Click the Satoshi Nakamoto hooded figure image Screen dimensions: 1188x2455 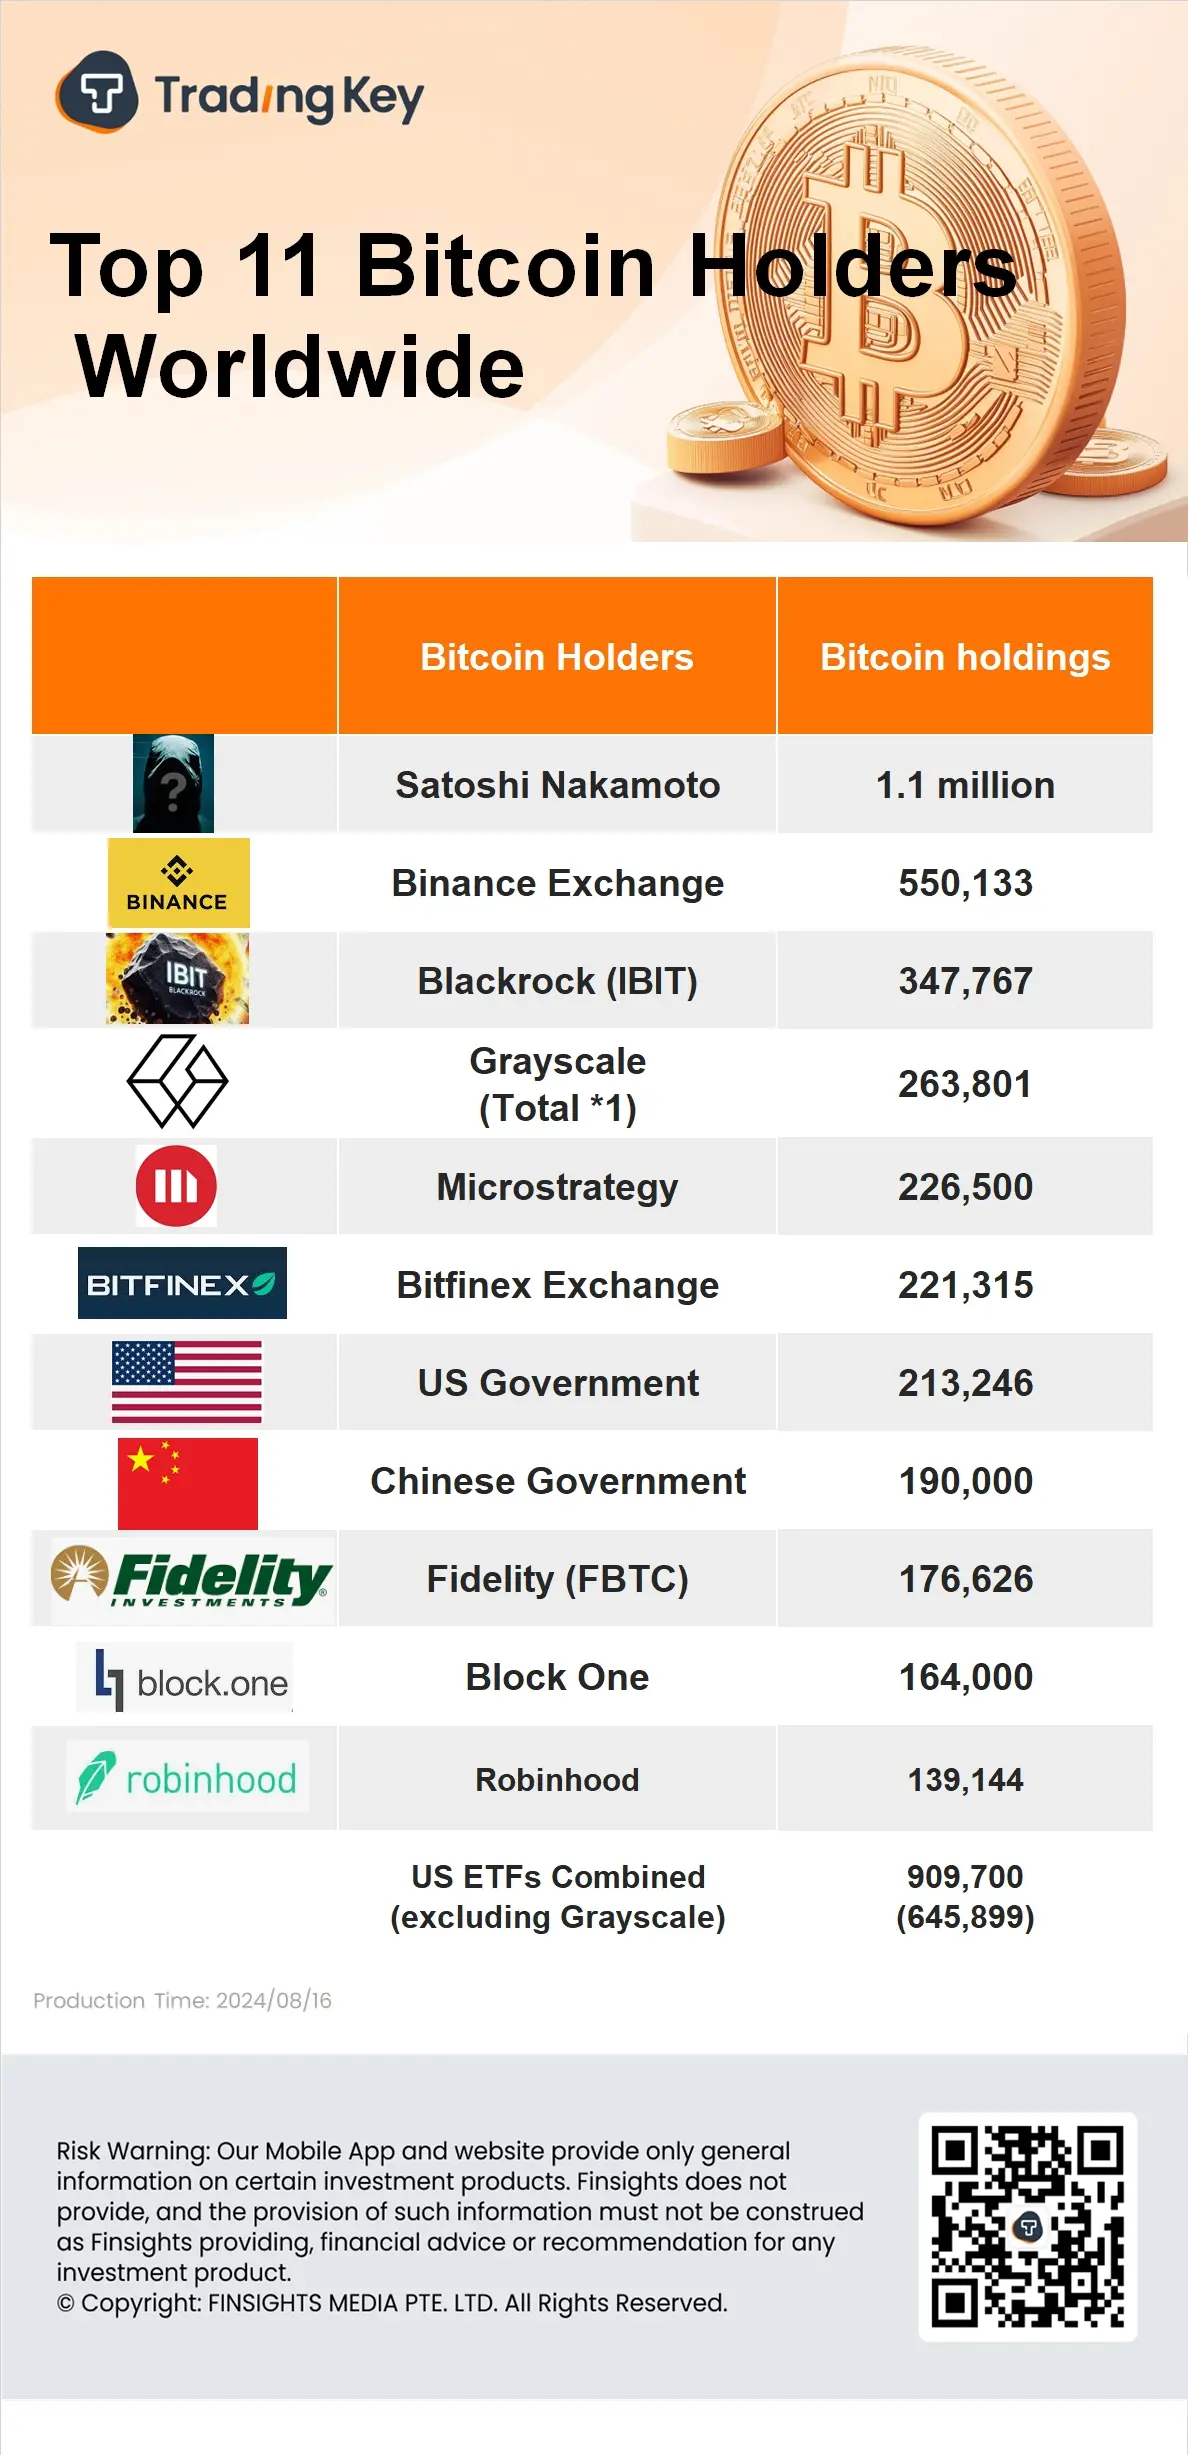173,784
